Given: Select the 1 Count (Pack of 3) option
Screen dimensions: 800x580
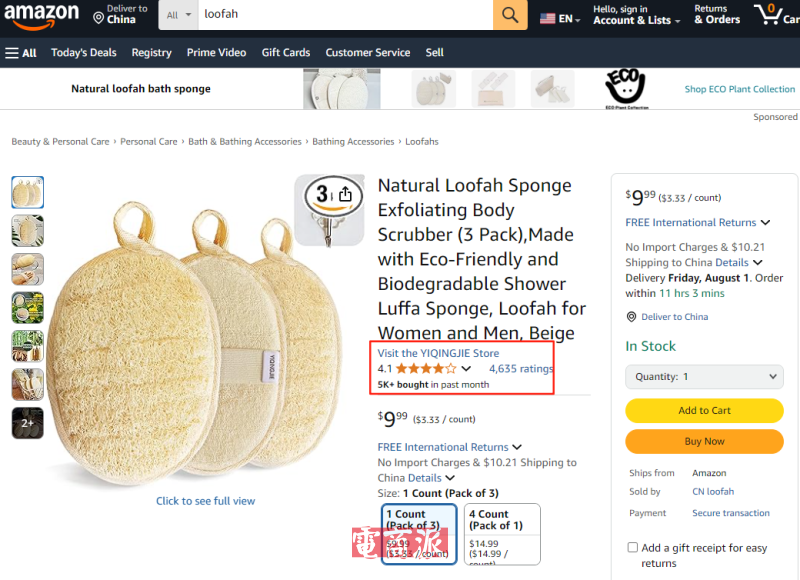Looking at the screenshot, I should point(419,533).
